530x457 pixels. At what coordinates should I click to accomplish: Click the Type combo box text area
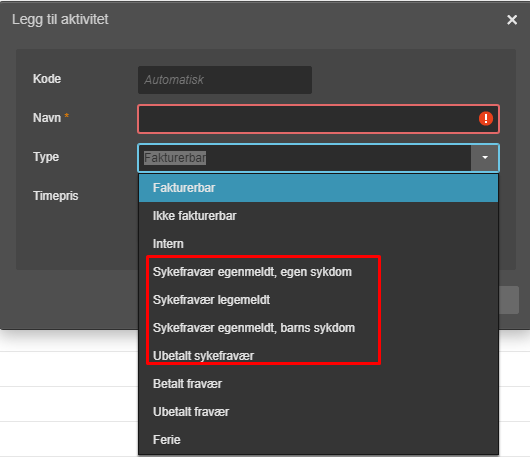coord(304,158)
